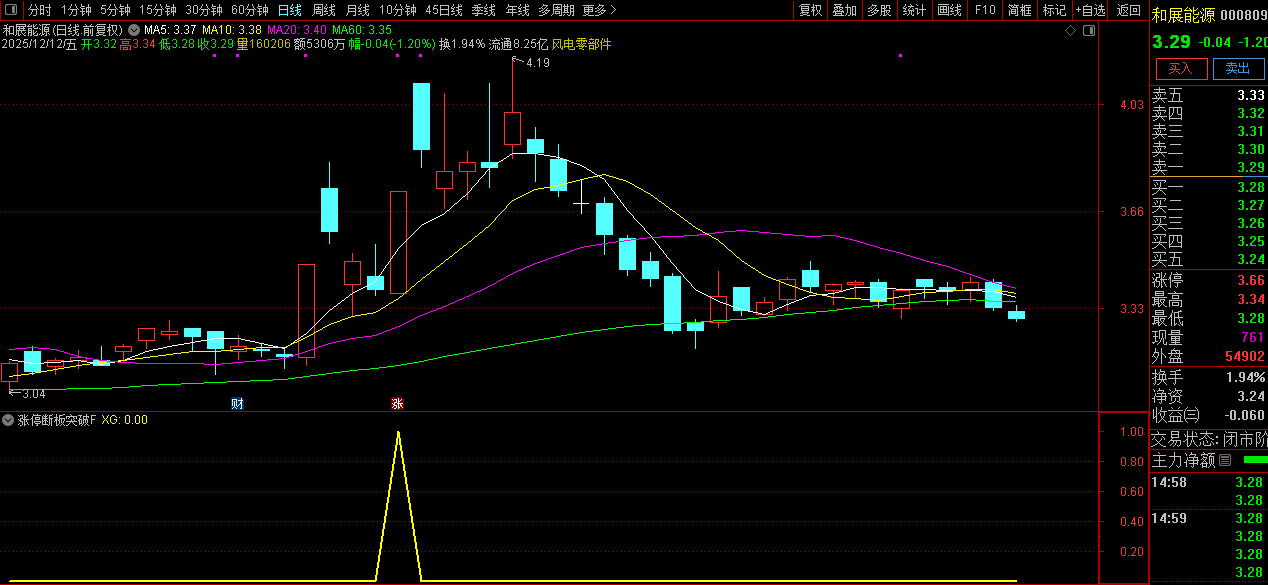
Task: Expand the 和展能源 main chart indicator dropdown
Action: (x=133, y=30)
